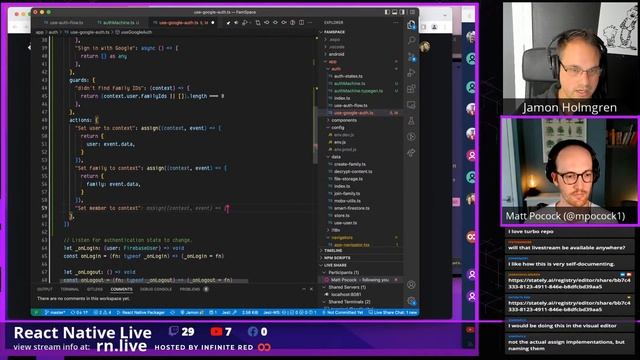Click the editor vertical scrollbar thumb
Screen dimensions: 640x360
click(x=315, y=134)
